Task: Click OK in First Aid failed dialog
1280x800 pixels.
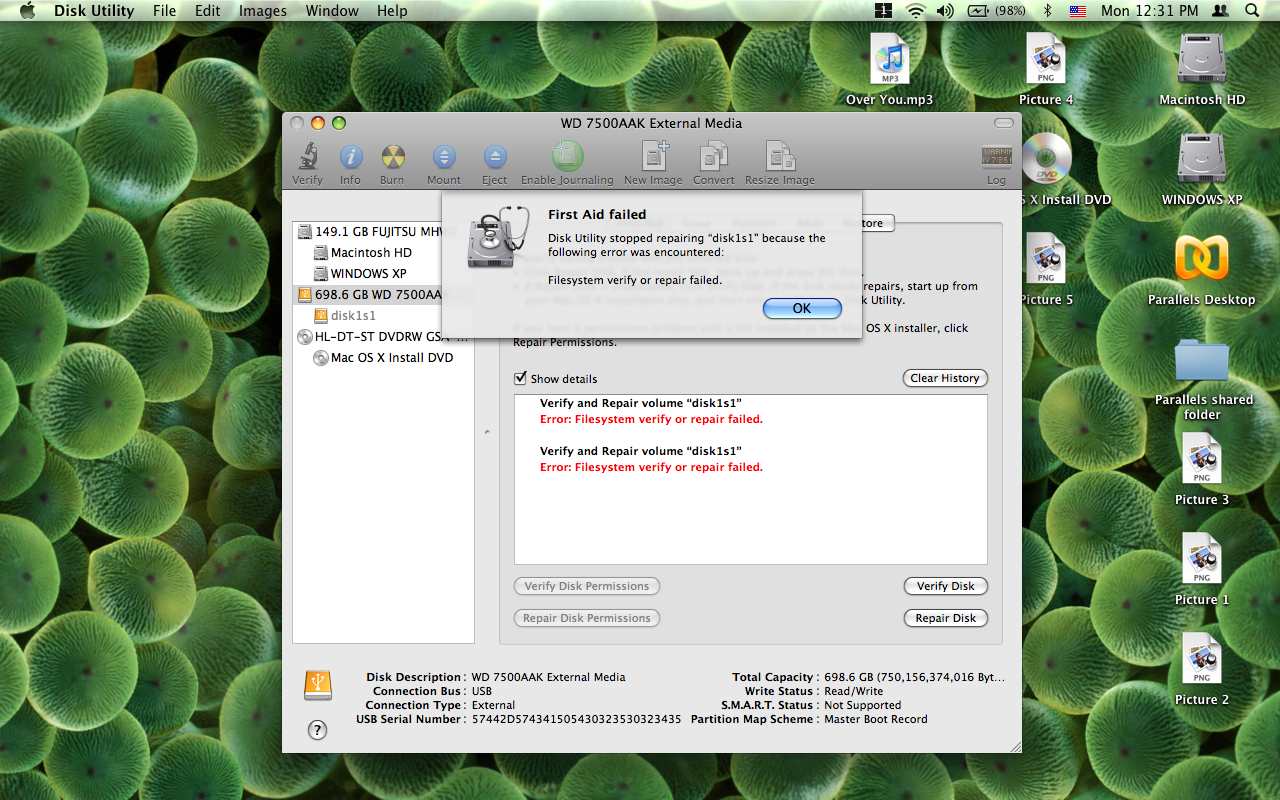Action: click(802, 308)
